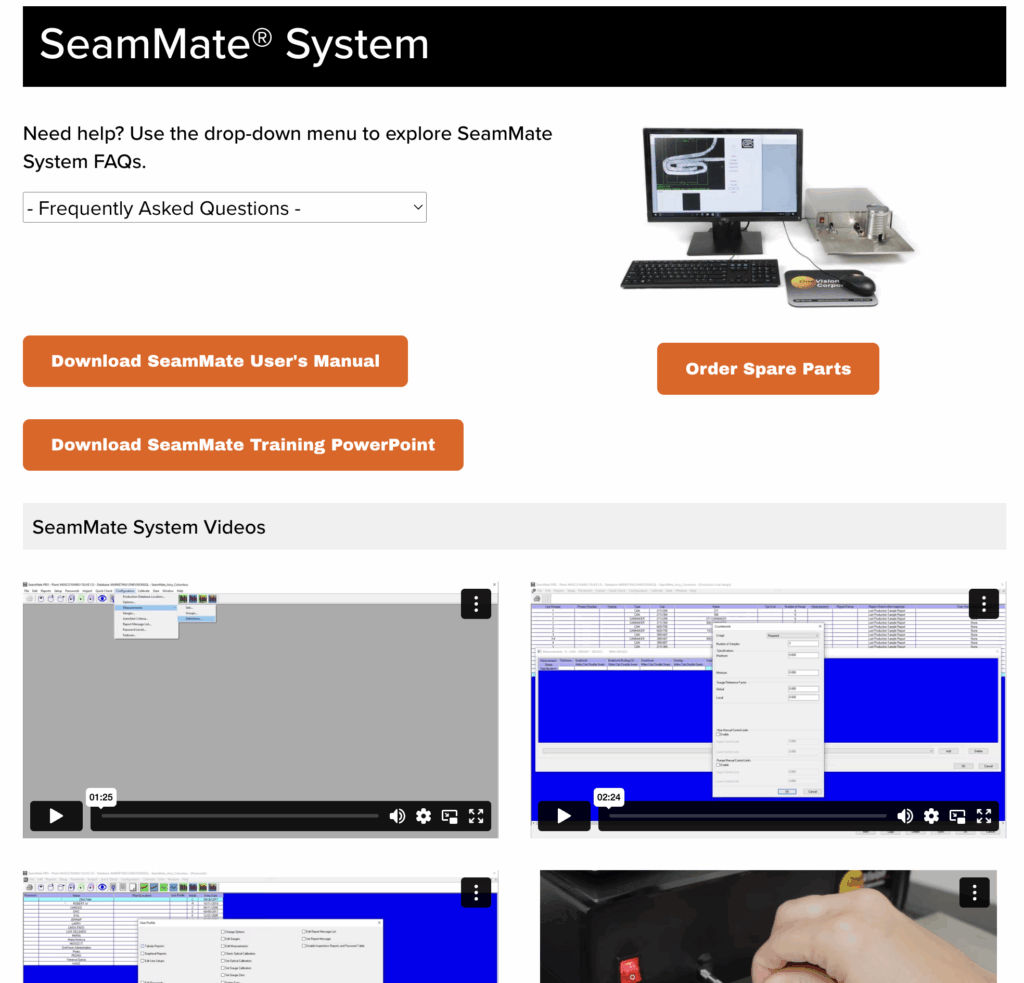
Task: Enable picture-in-picture on the 01:25 video
Action: (449, 816)
